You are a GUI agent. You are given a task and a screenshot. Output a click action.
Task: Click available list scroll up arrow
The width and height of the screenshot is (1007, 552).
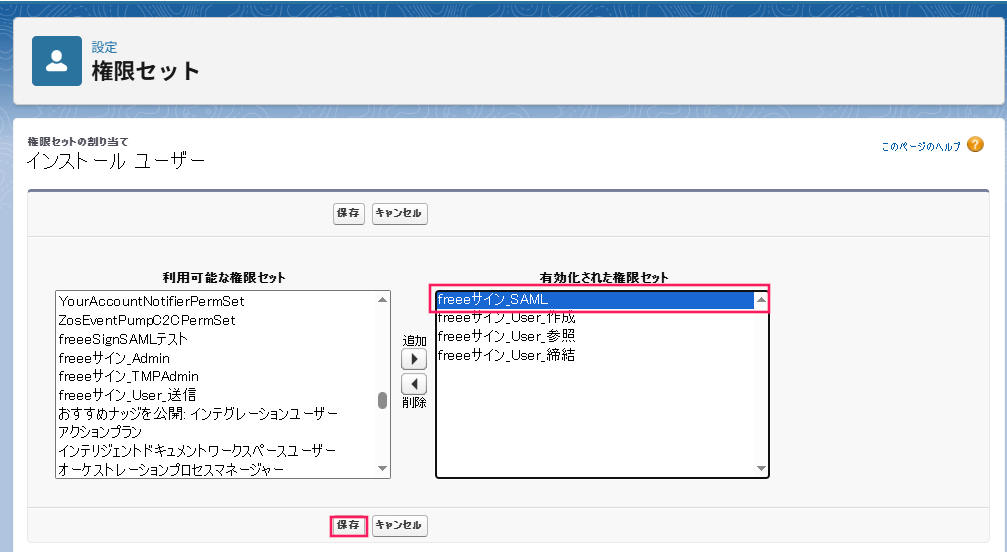click(383, 300)
